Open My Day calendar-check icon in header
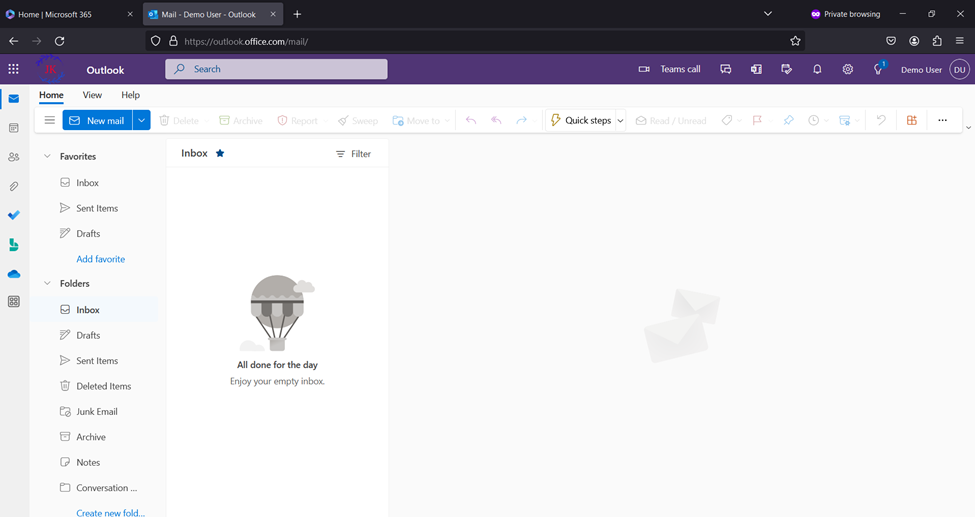 pos(787,69)
